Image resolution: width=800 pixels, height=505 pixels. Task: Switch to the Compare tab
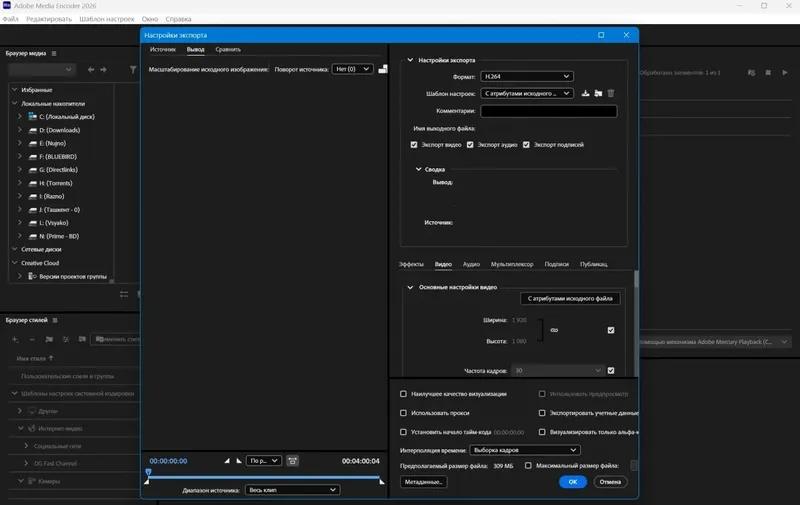tap(228, 49)
